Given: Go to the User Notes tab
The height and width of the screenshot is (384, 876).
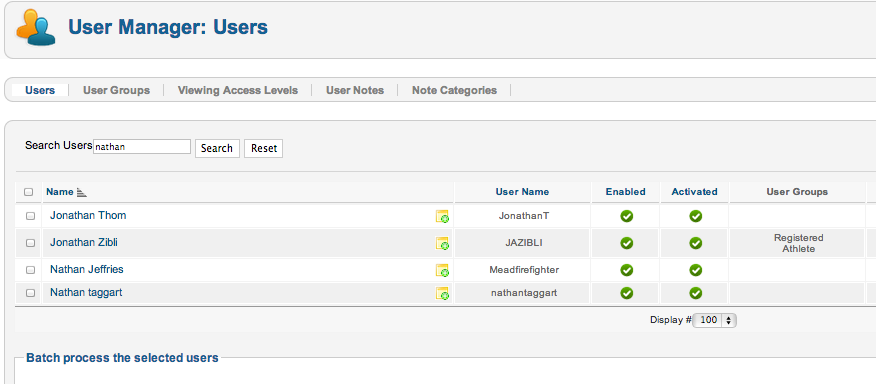Looking at the screenshot, I should pos(355,90).
